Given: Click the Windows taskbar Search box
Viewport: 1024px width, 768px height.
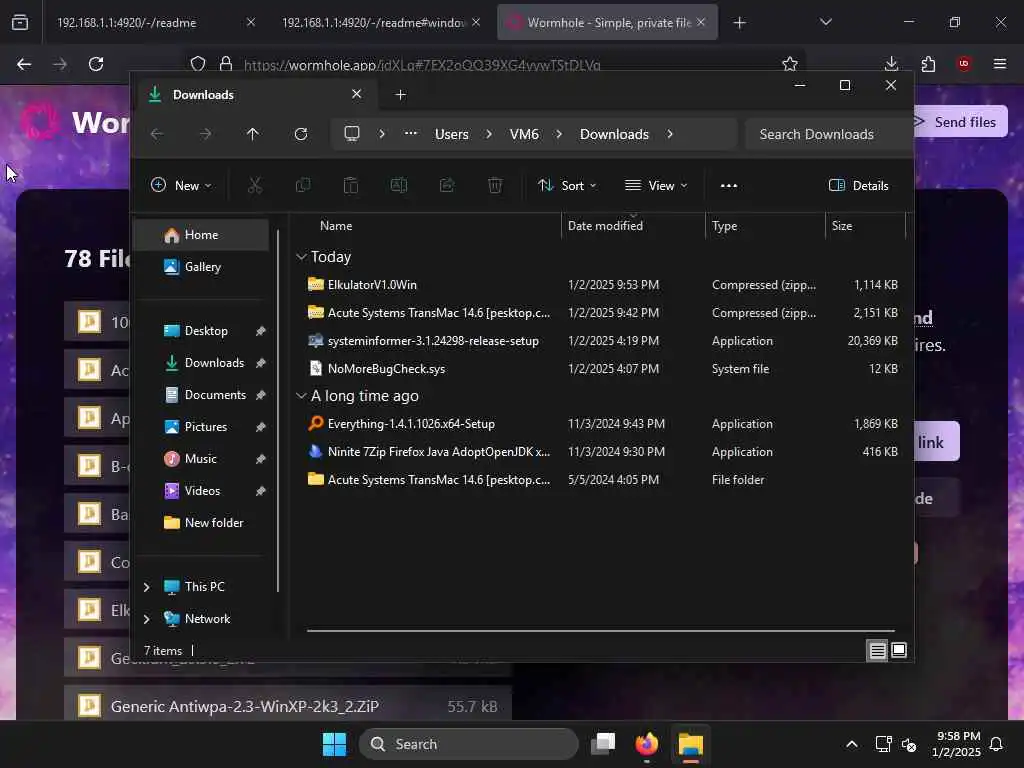Looking at the screenshot, I should click(x=469, y=744).
